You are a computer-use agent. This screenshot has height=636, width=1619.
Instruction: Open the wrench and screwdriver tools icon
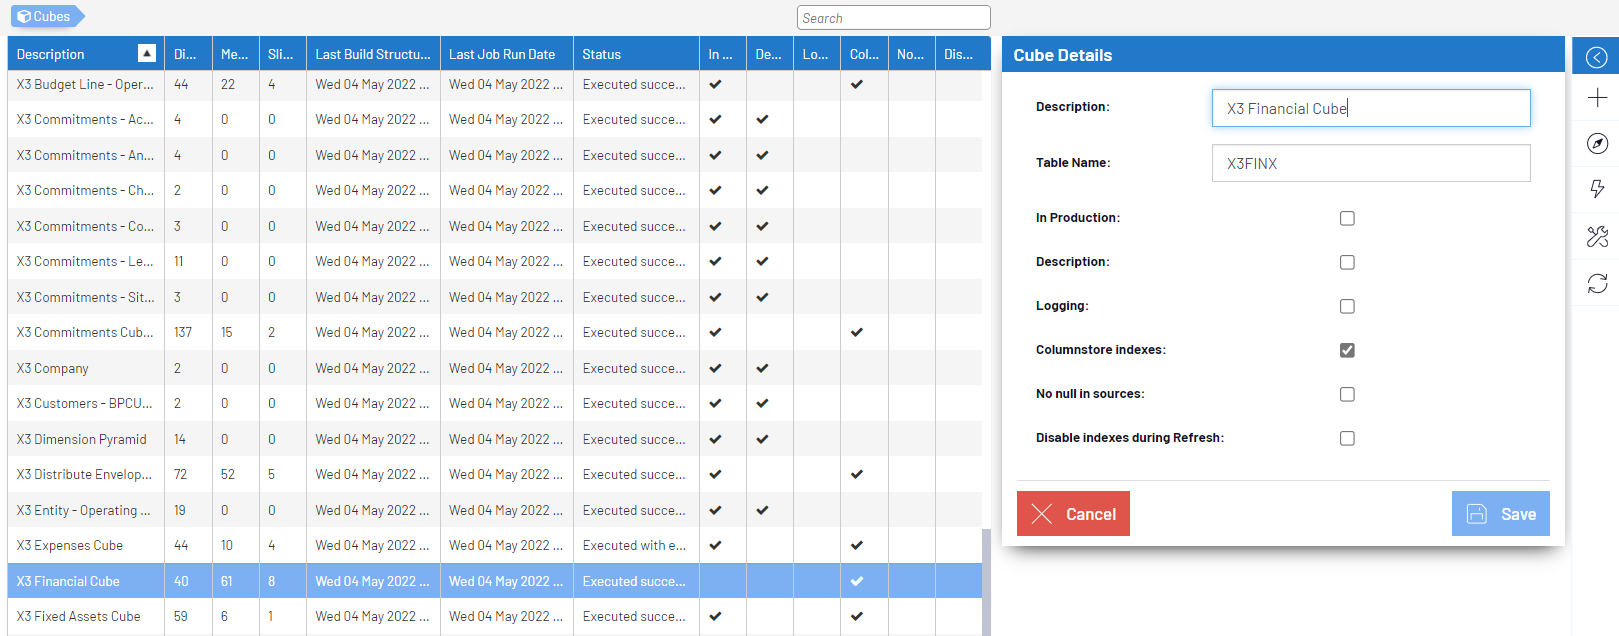click(1597, 237)
